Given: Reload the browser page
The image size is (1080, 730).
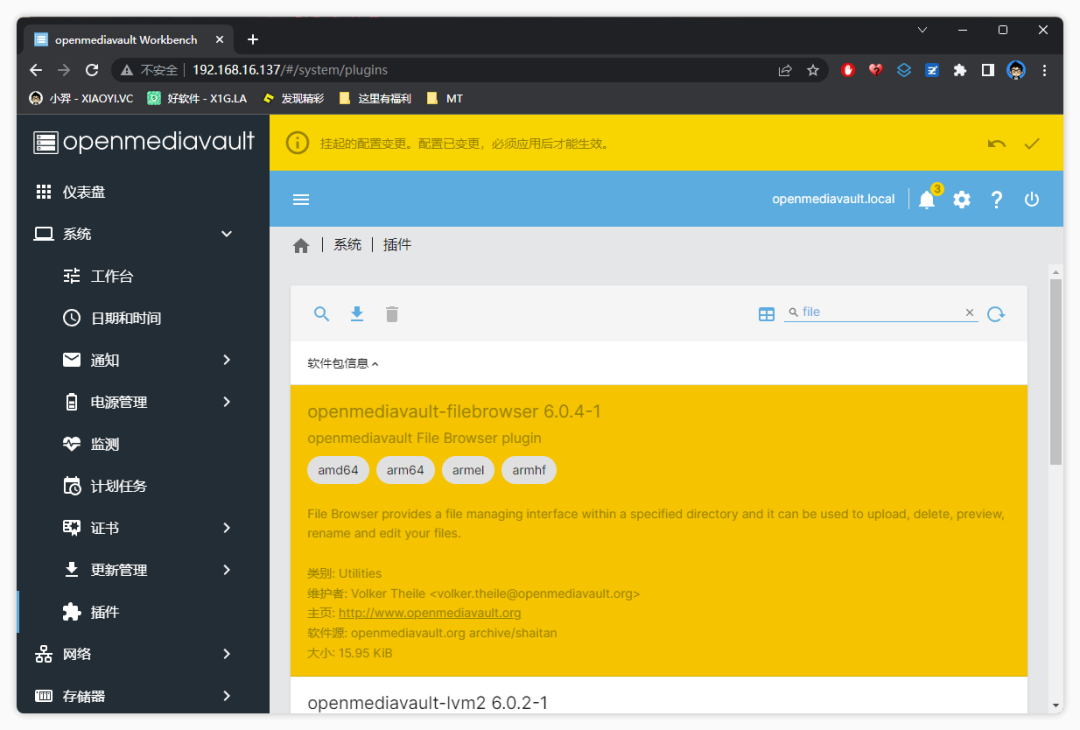Looking at the screenshot, I should [92, 70].
